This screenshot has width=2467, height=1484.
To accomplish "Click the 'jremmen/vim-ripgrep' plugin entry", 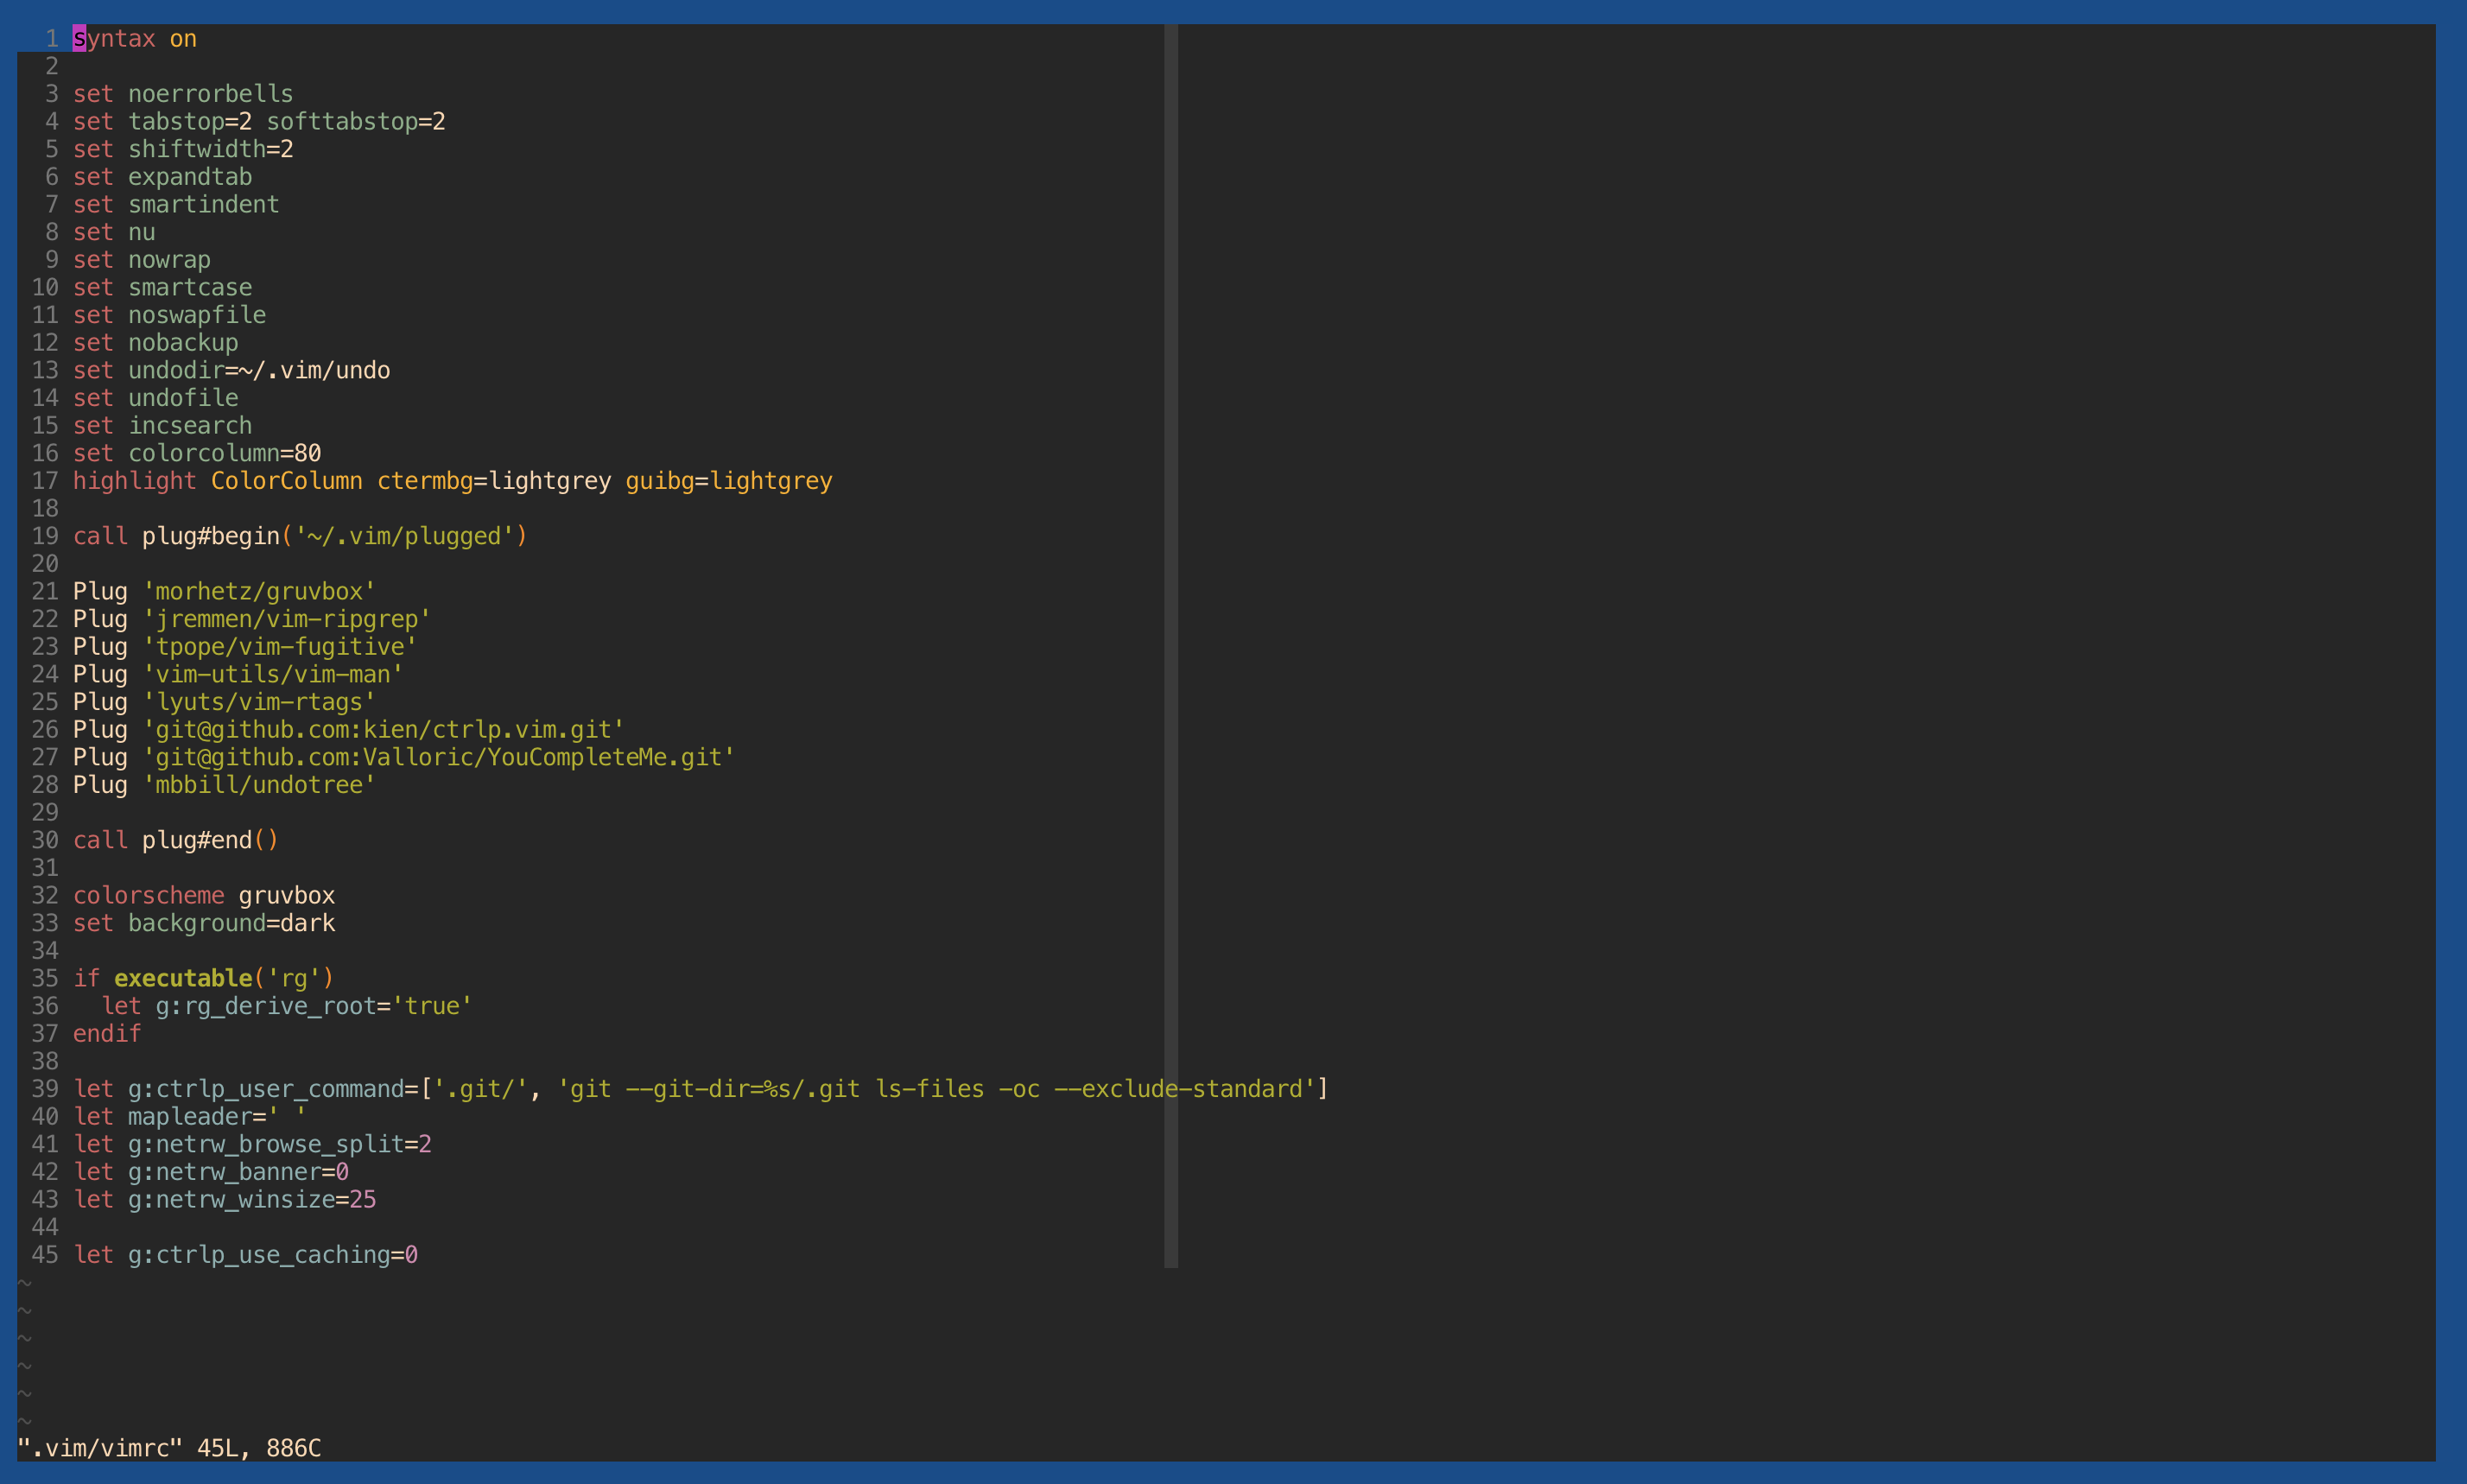I will [286, 619].
